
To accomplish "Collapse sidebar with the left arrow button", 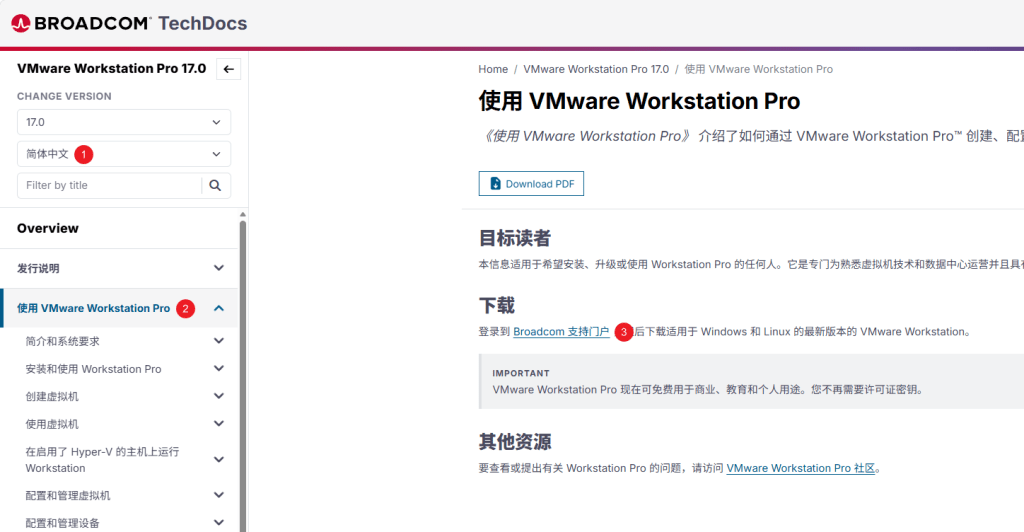I will coord(229,69).
